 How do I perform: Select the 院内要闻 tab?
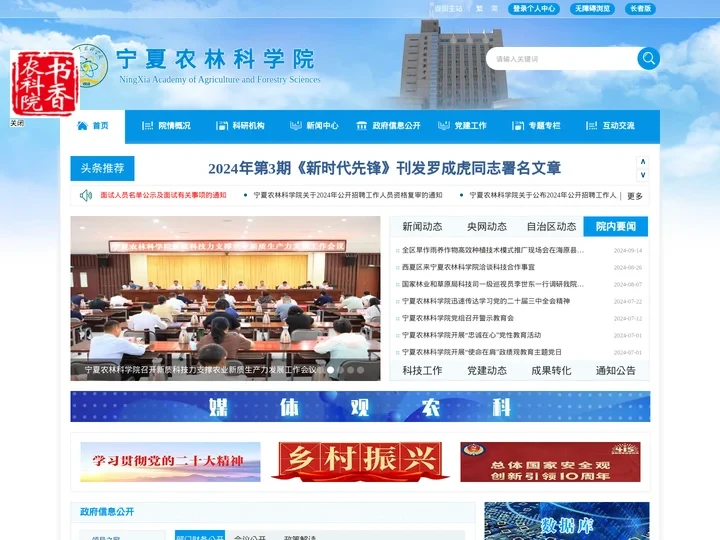(616, 226)
